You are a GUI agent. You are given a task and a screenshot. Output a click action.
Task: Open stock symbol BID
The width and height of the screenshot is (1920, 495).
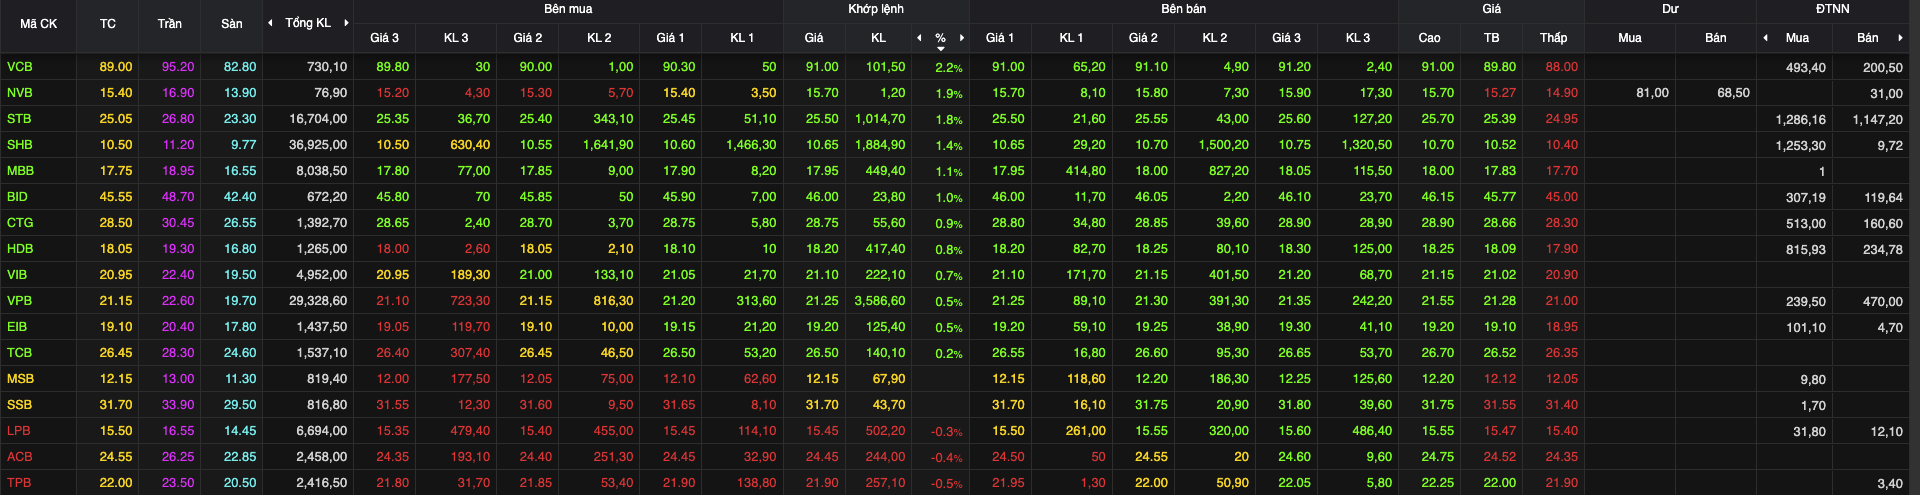coord(17,197)
